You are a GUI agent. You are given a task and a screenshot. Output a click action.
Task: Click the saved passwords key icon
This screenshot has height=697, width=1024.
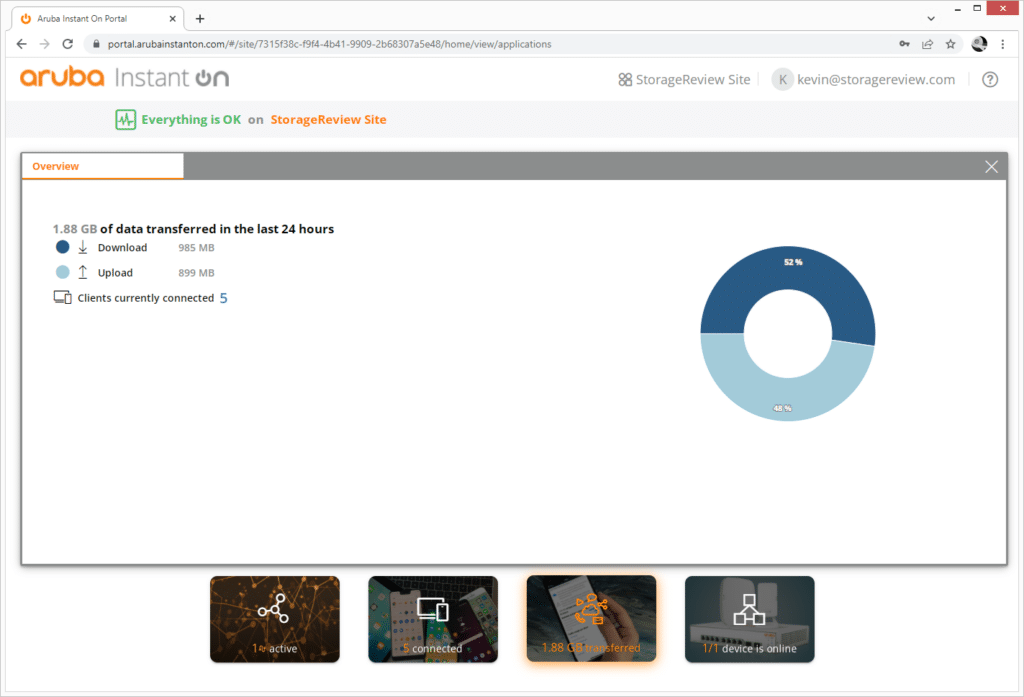[904, 44]
